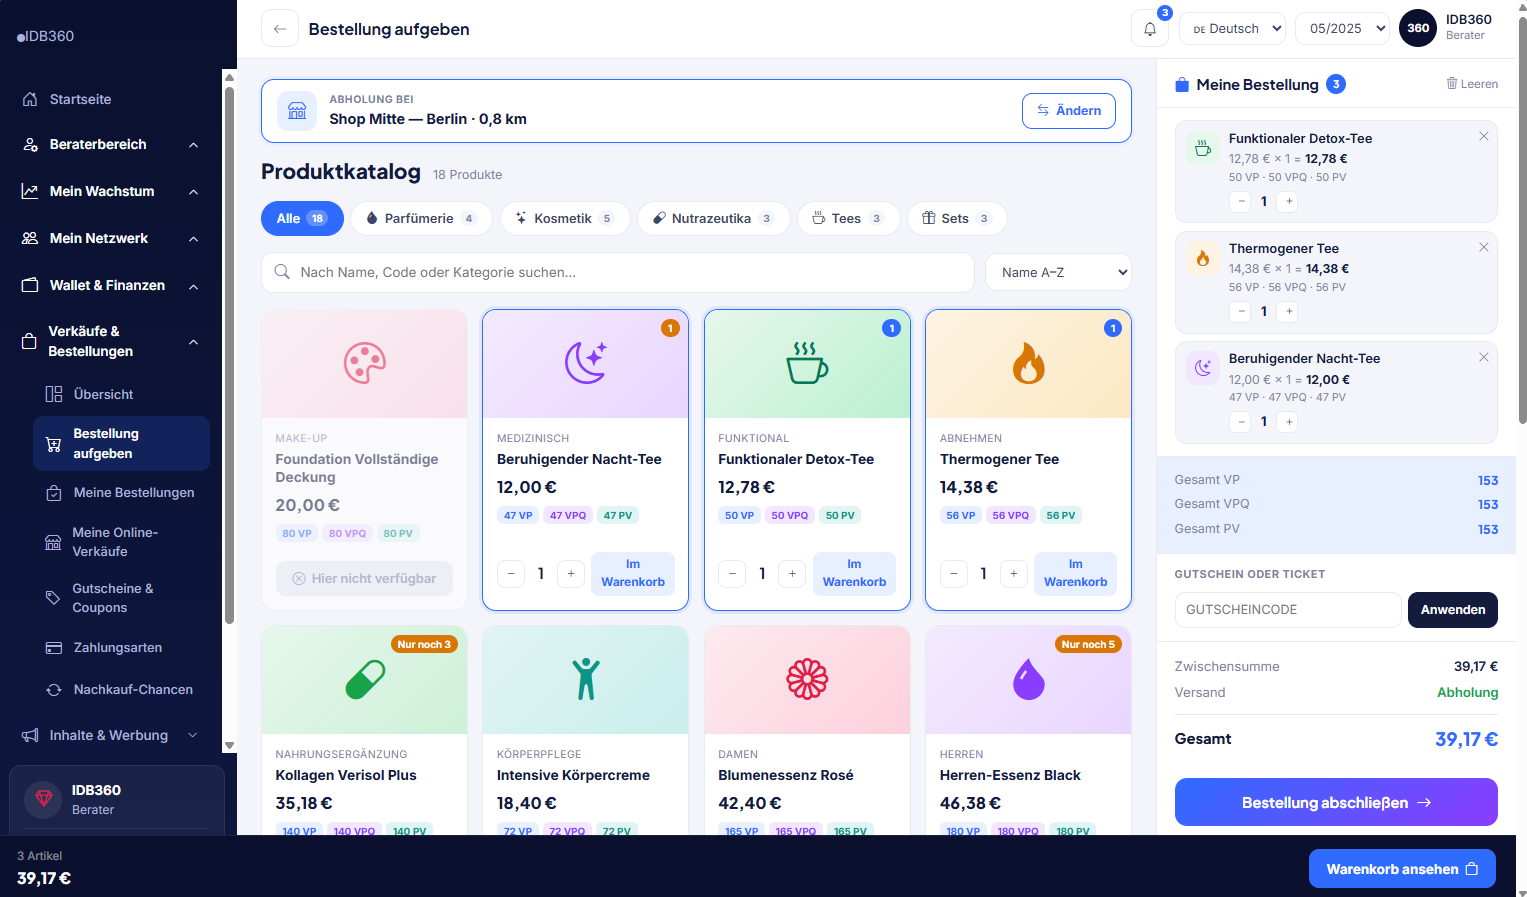The image size is (1527, 897).
Task: Click Bestellung abschließen button
Action: [x=1336, y=802]
